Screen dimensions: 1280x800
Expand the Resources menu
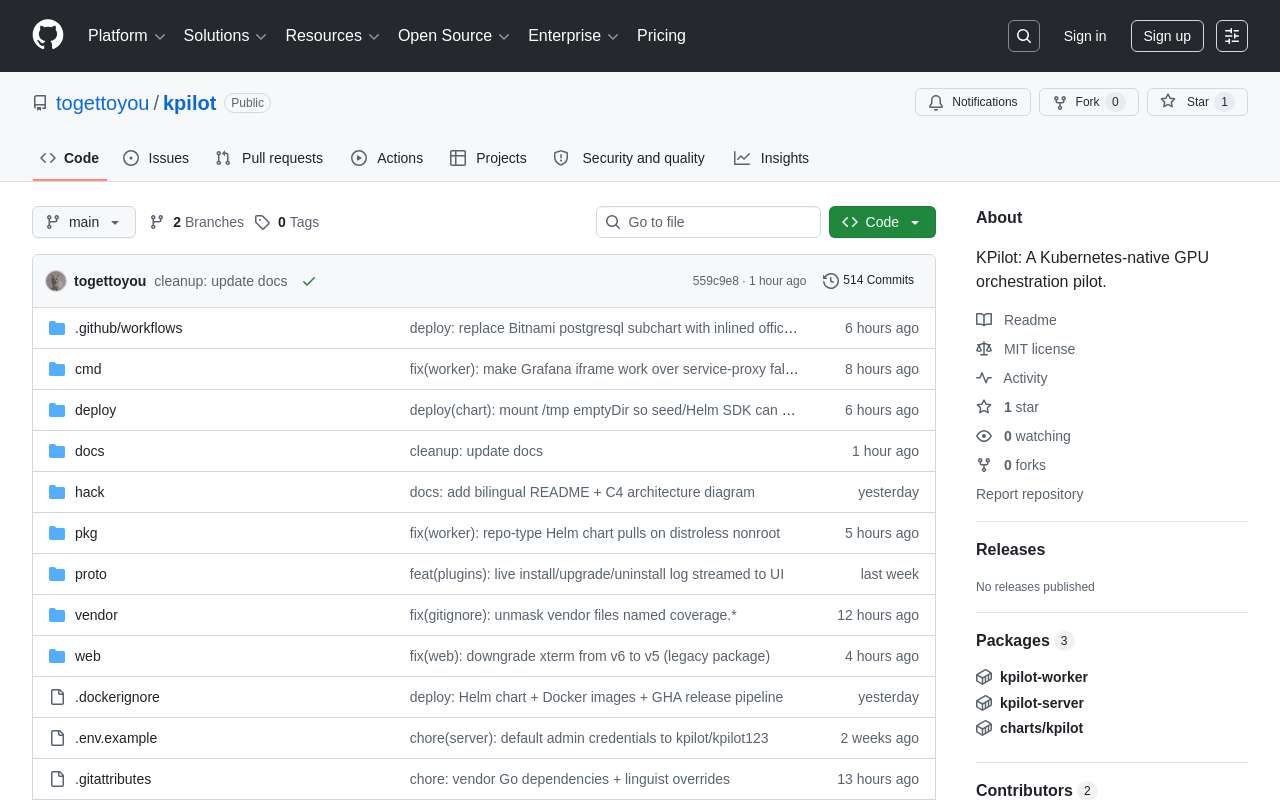coord(333,36)
